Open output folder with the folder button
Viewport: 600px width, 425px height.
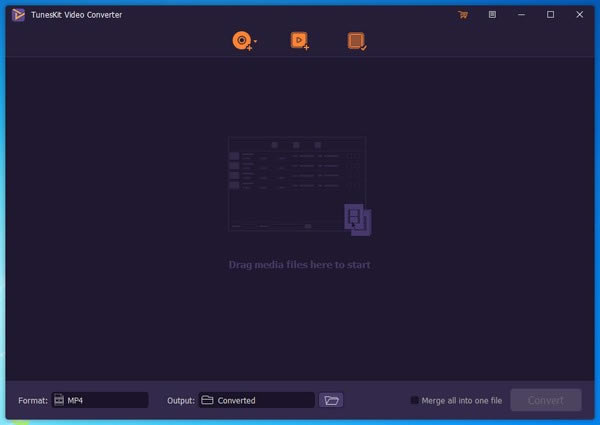(331, 400)
